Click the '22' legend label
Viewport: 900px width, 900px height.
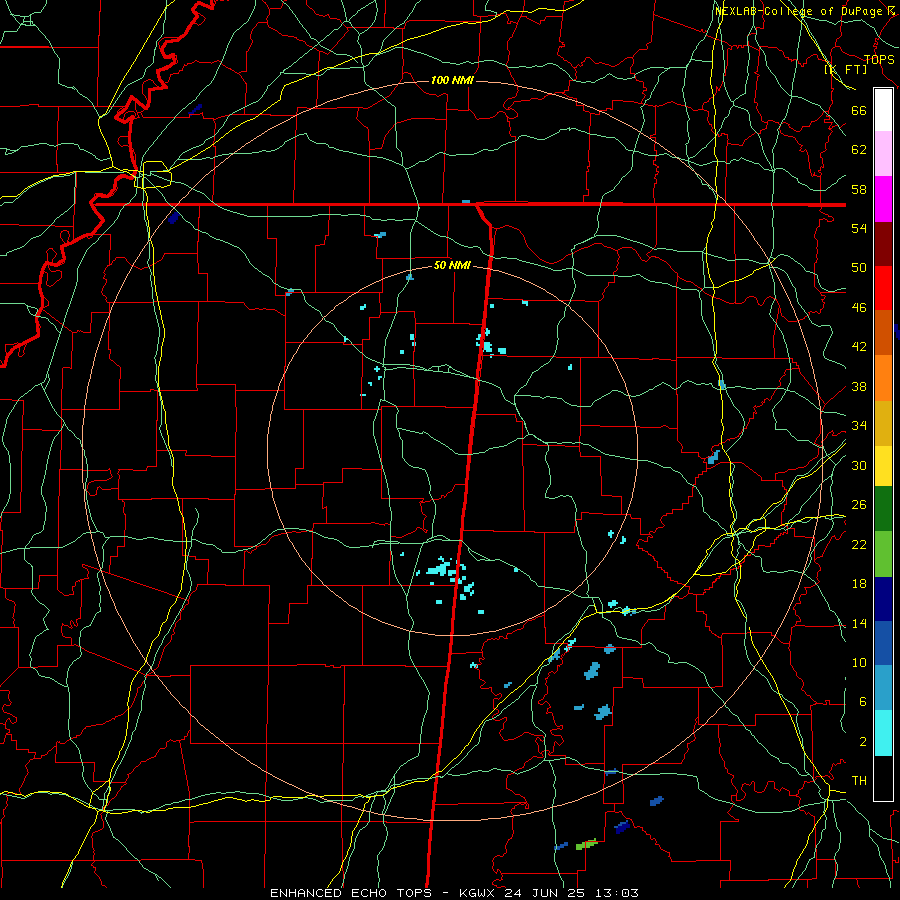[859, 544]
